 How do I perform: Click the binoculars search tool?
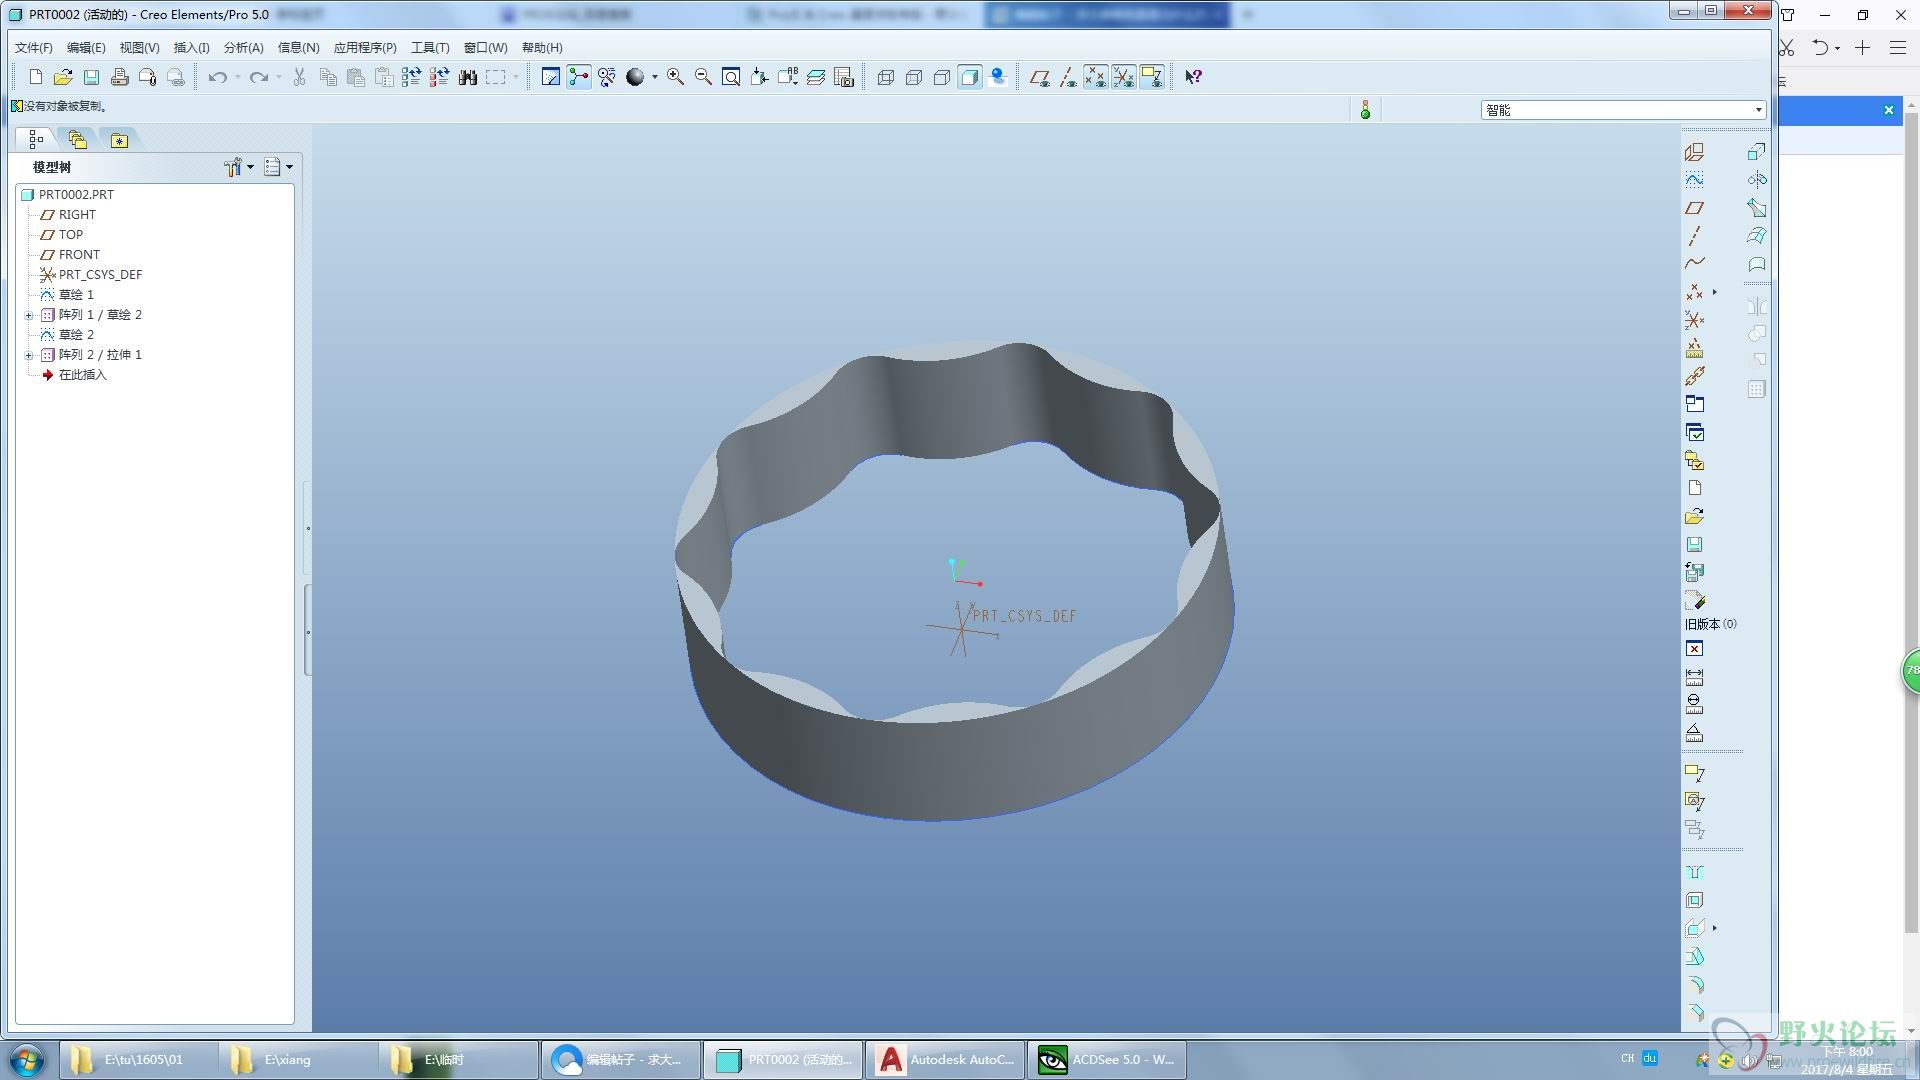coord(467,77)
